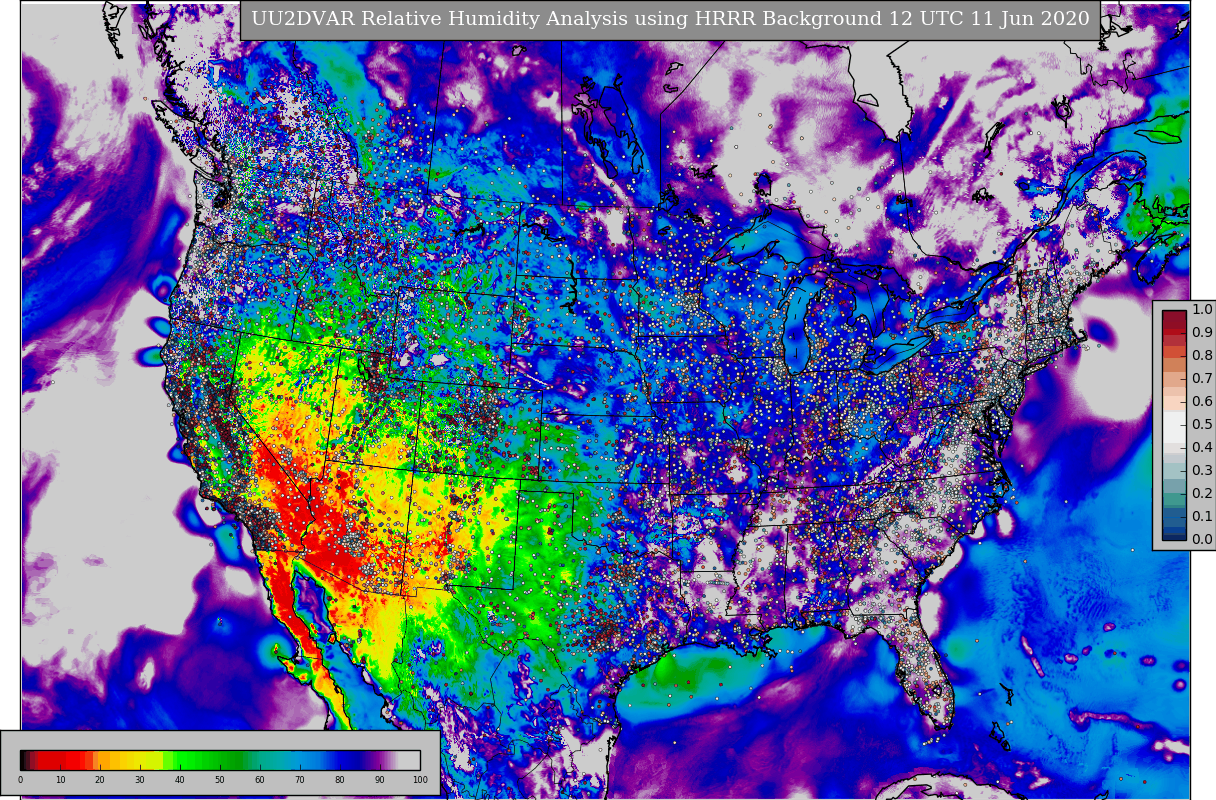
Task: Click the 0.0 label on the right colorbar
Action: [1202, 540]
